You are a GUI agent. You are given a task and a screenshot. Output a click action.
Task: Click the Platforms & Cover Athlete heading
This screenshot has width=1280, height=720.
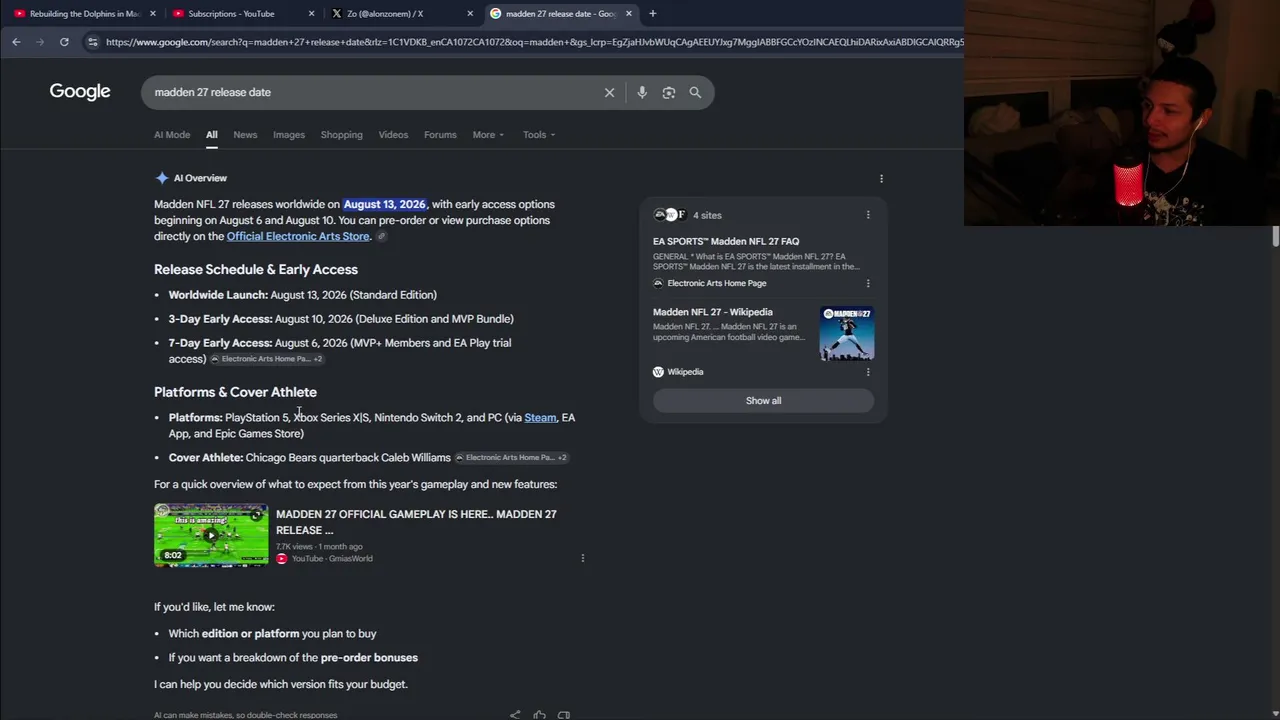[235, 392]
